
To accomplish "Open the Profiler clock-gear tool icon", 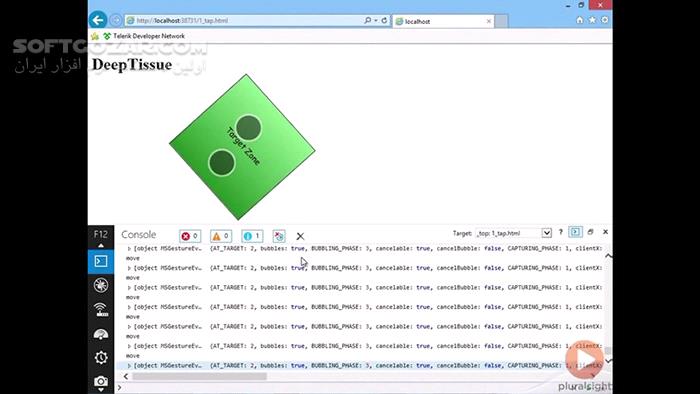I will tap(101, 357).
